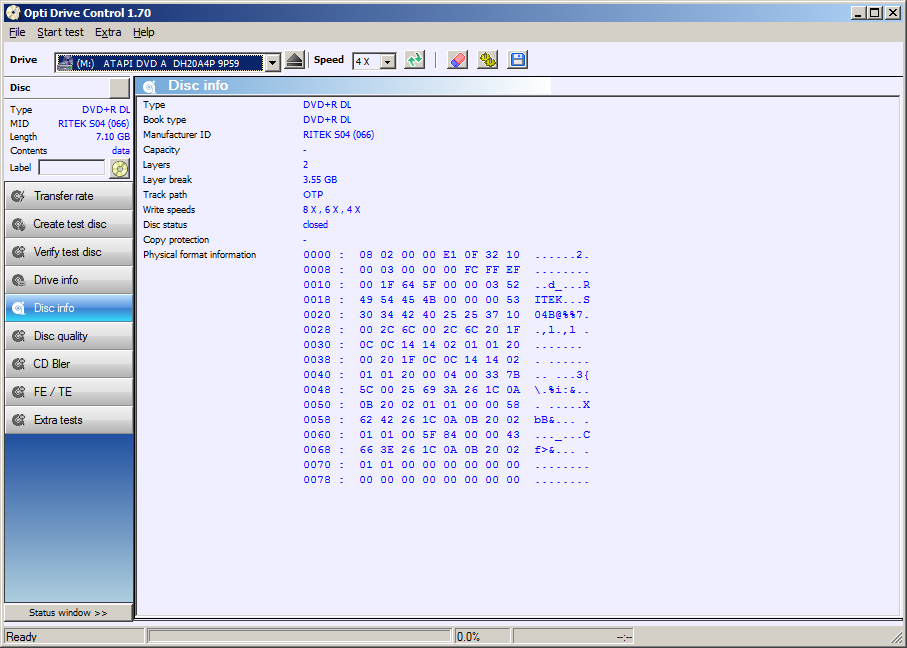The width and height of the screenshot is (907, 648).
Task: Switch to the Transfer rate panel
Action: [69, 196]
